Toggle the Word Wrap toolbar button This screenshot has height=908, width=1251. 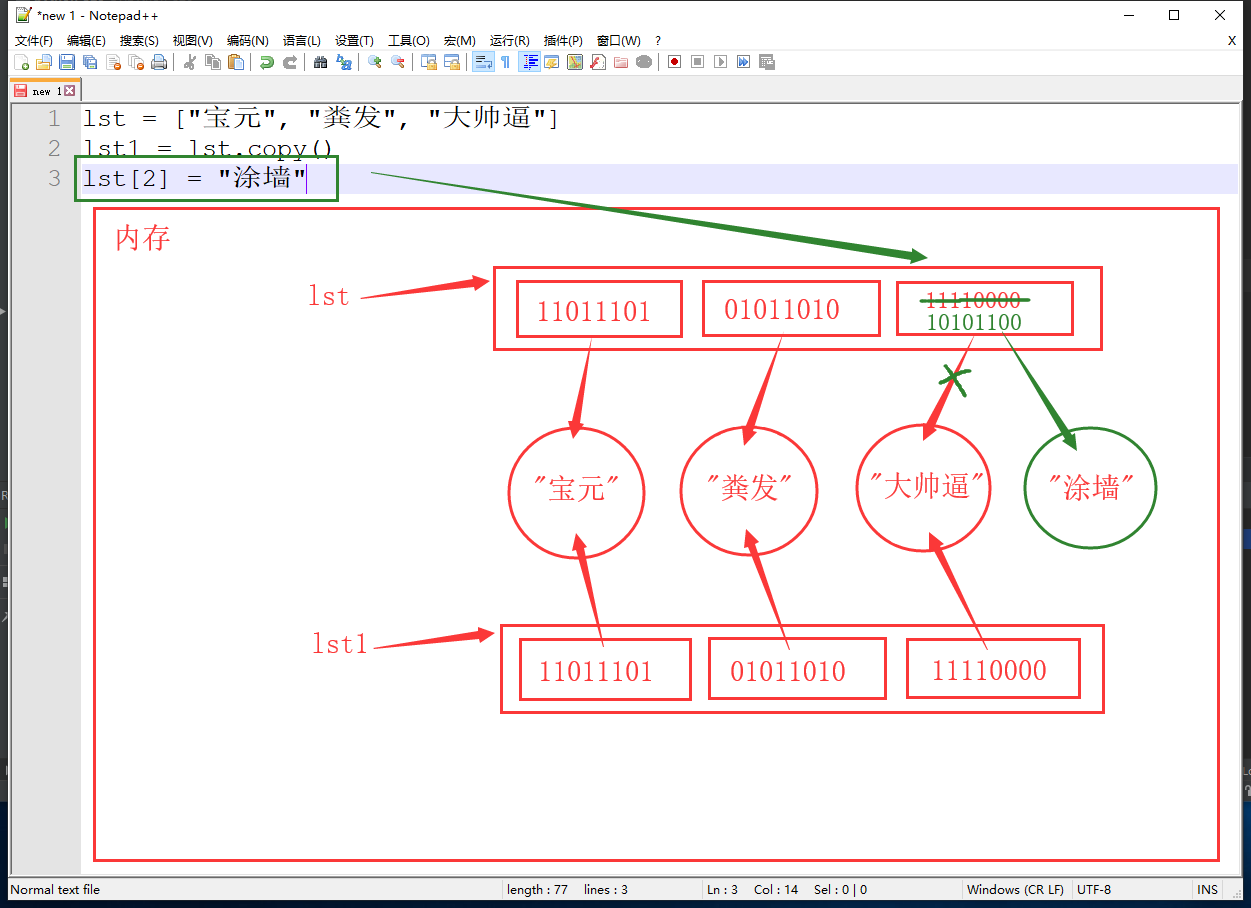482,62
